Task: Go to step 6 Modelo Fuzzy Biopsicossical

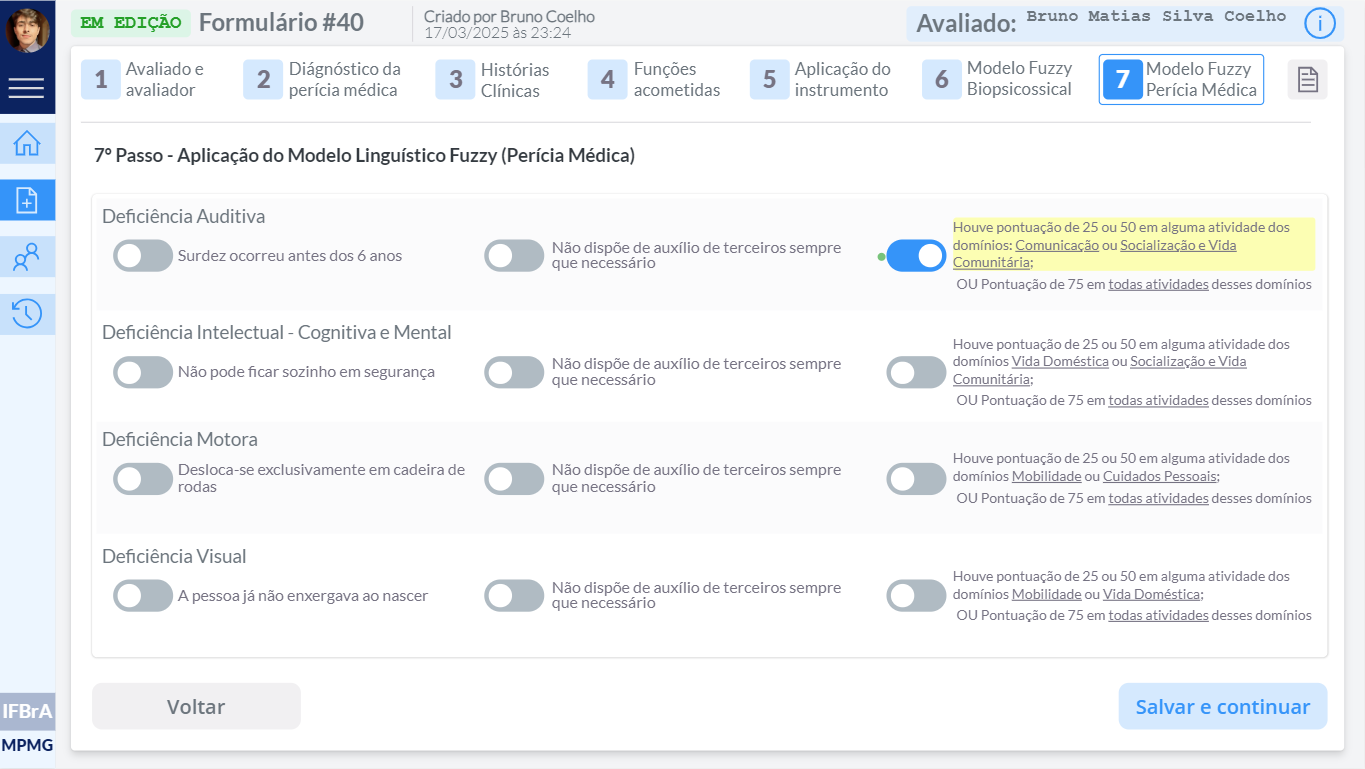Action: pos(999,79)
